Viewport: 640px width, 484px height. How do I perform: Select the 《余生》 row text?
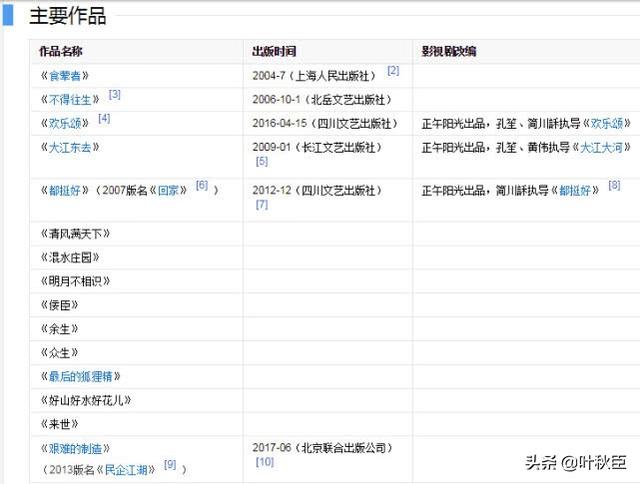(x=59, y=329)
